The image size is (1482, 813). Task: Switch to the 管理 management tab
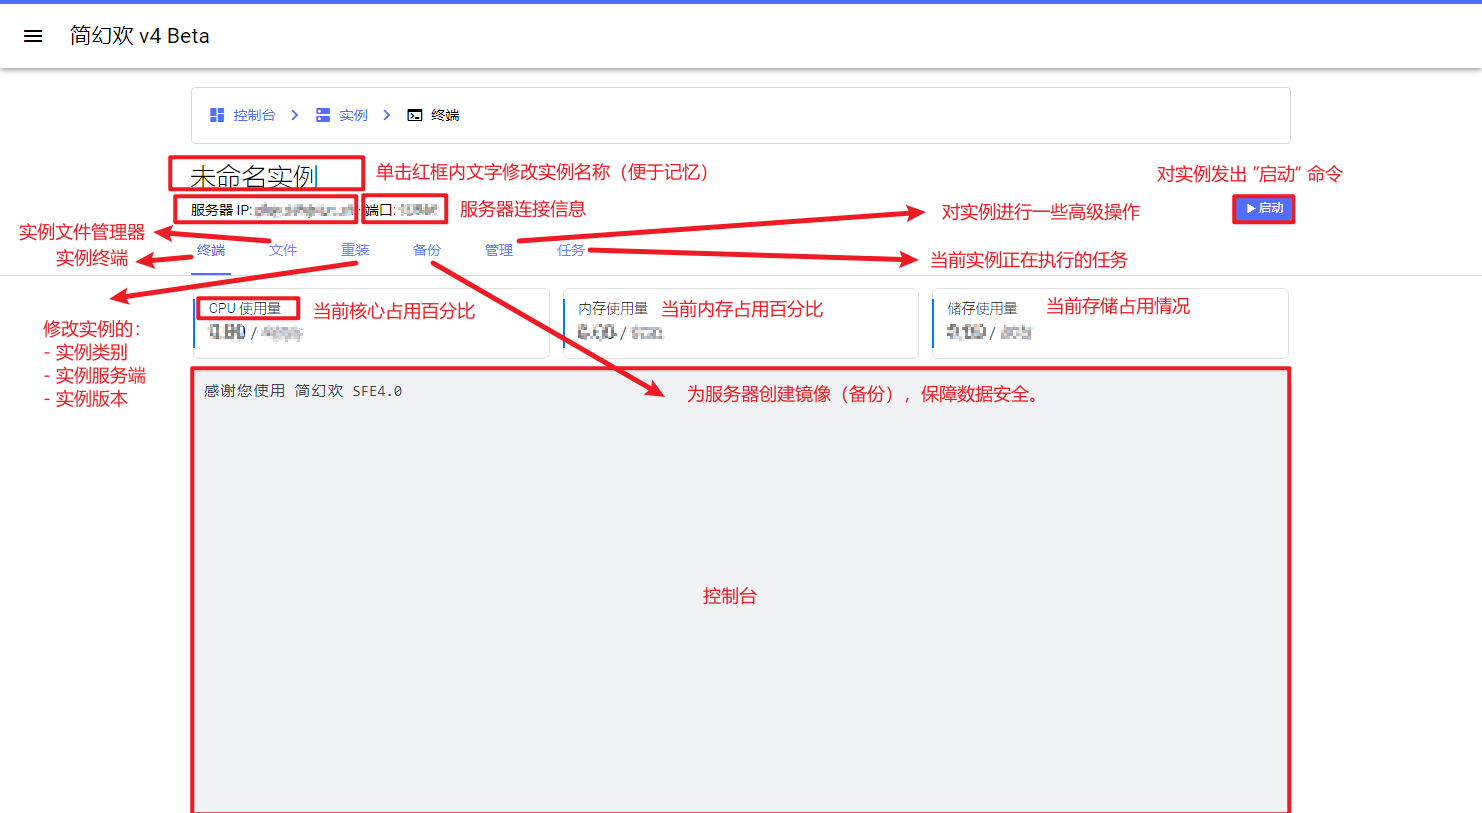pos(499,250)
